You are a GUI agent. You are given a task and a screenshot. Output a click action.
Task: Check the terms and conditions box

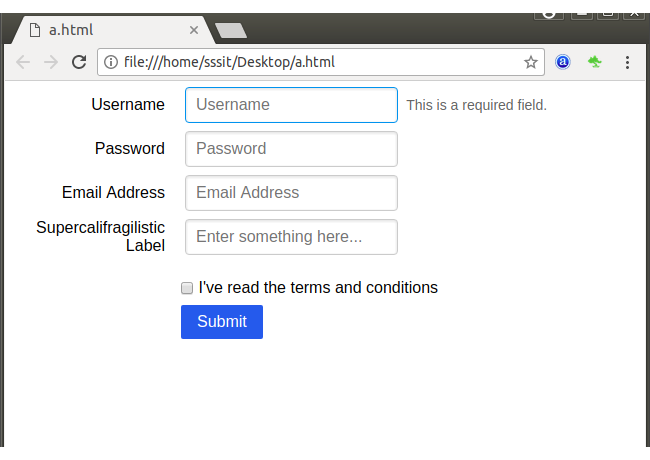187,288
